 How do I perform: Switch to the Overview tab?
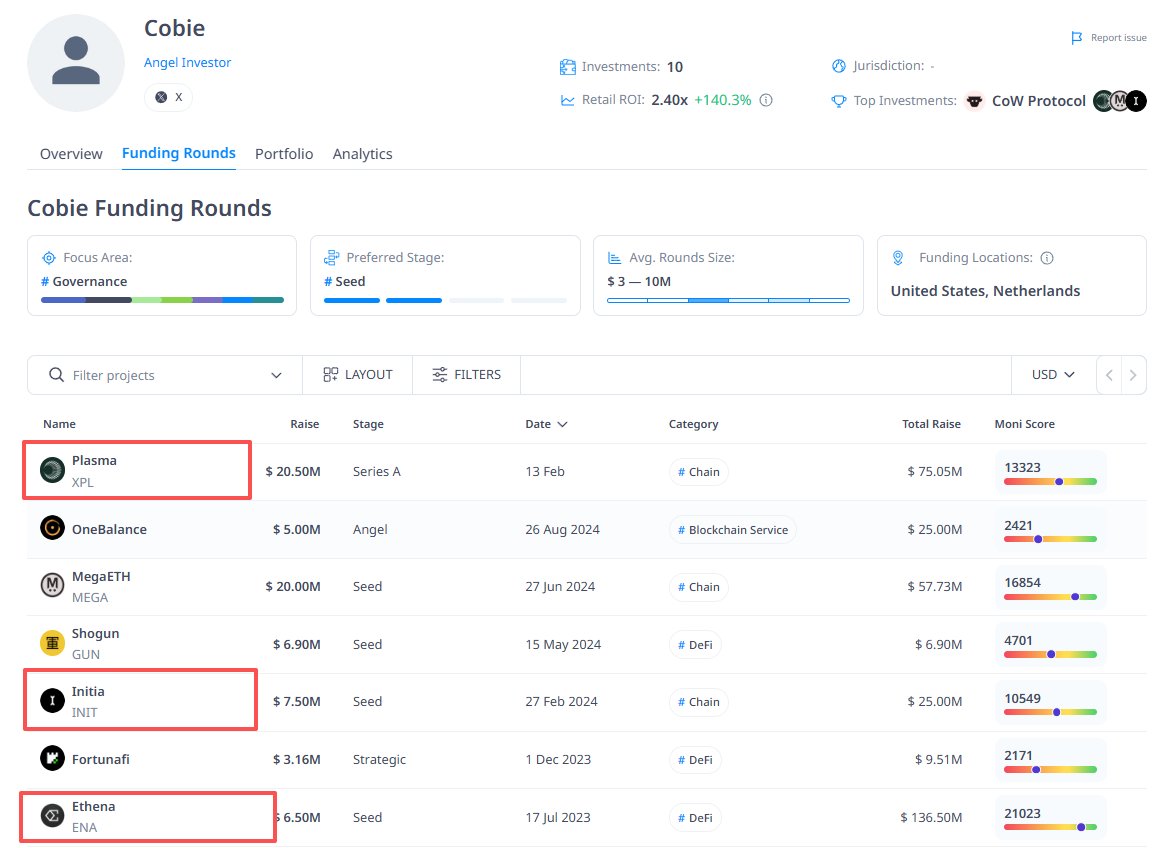tap(71, 154)
